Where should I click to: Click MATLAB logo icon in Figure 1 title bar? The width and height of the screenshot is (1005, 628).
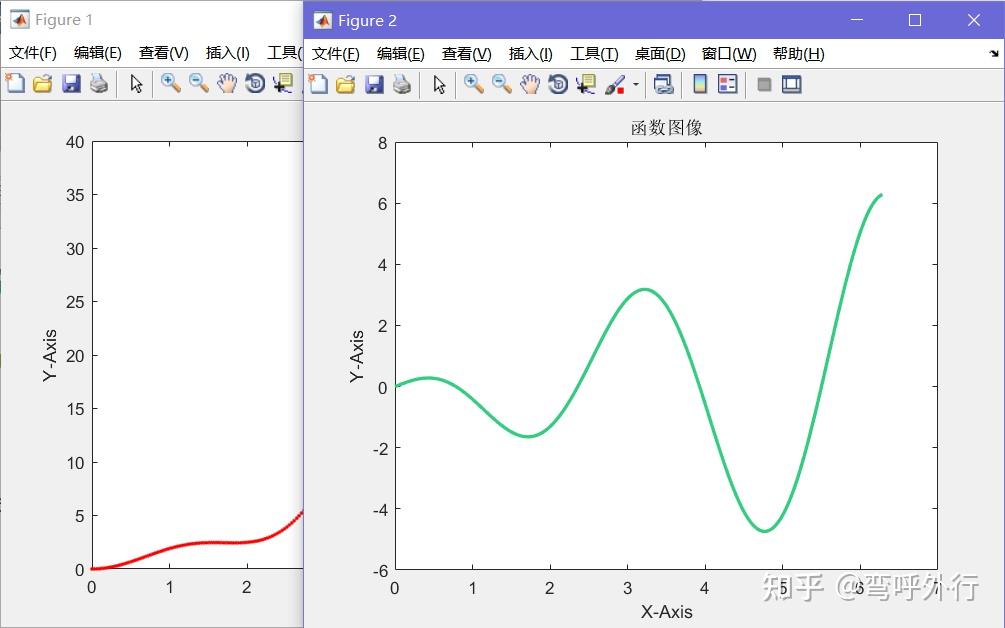(20, 20)
